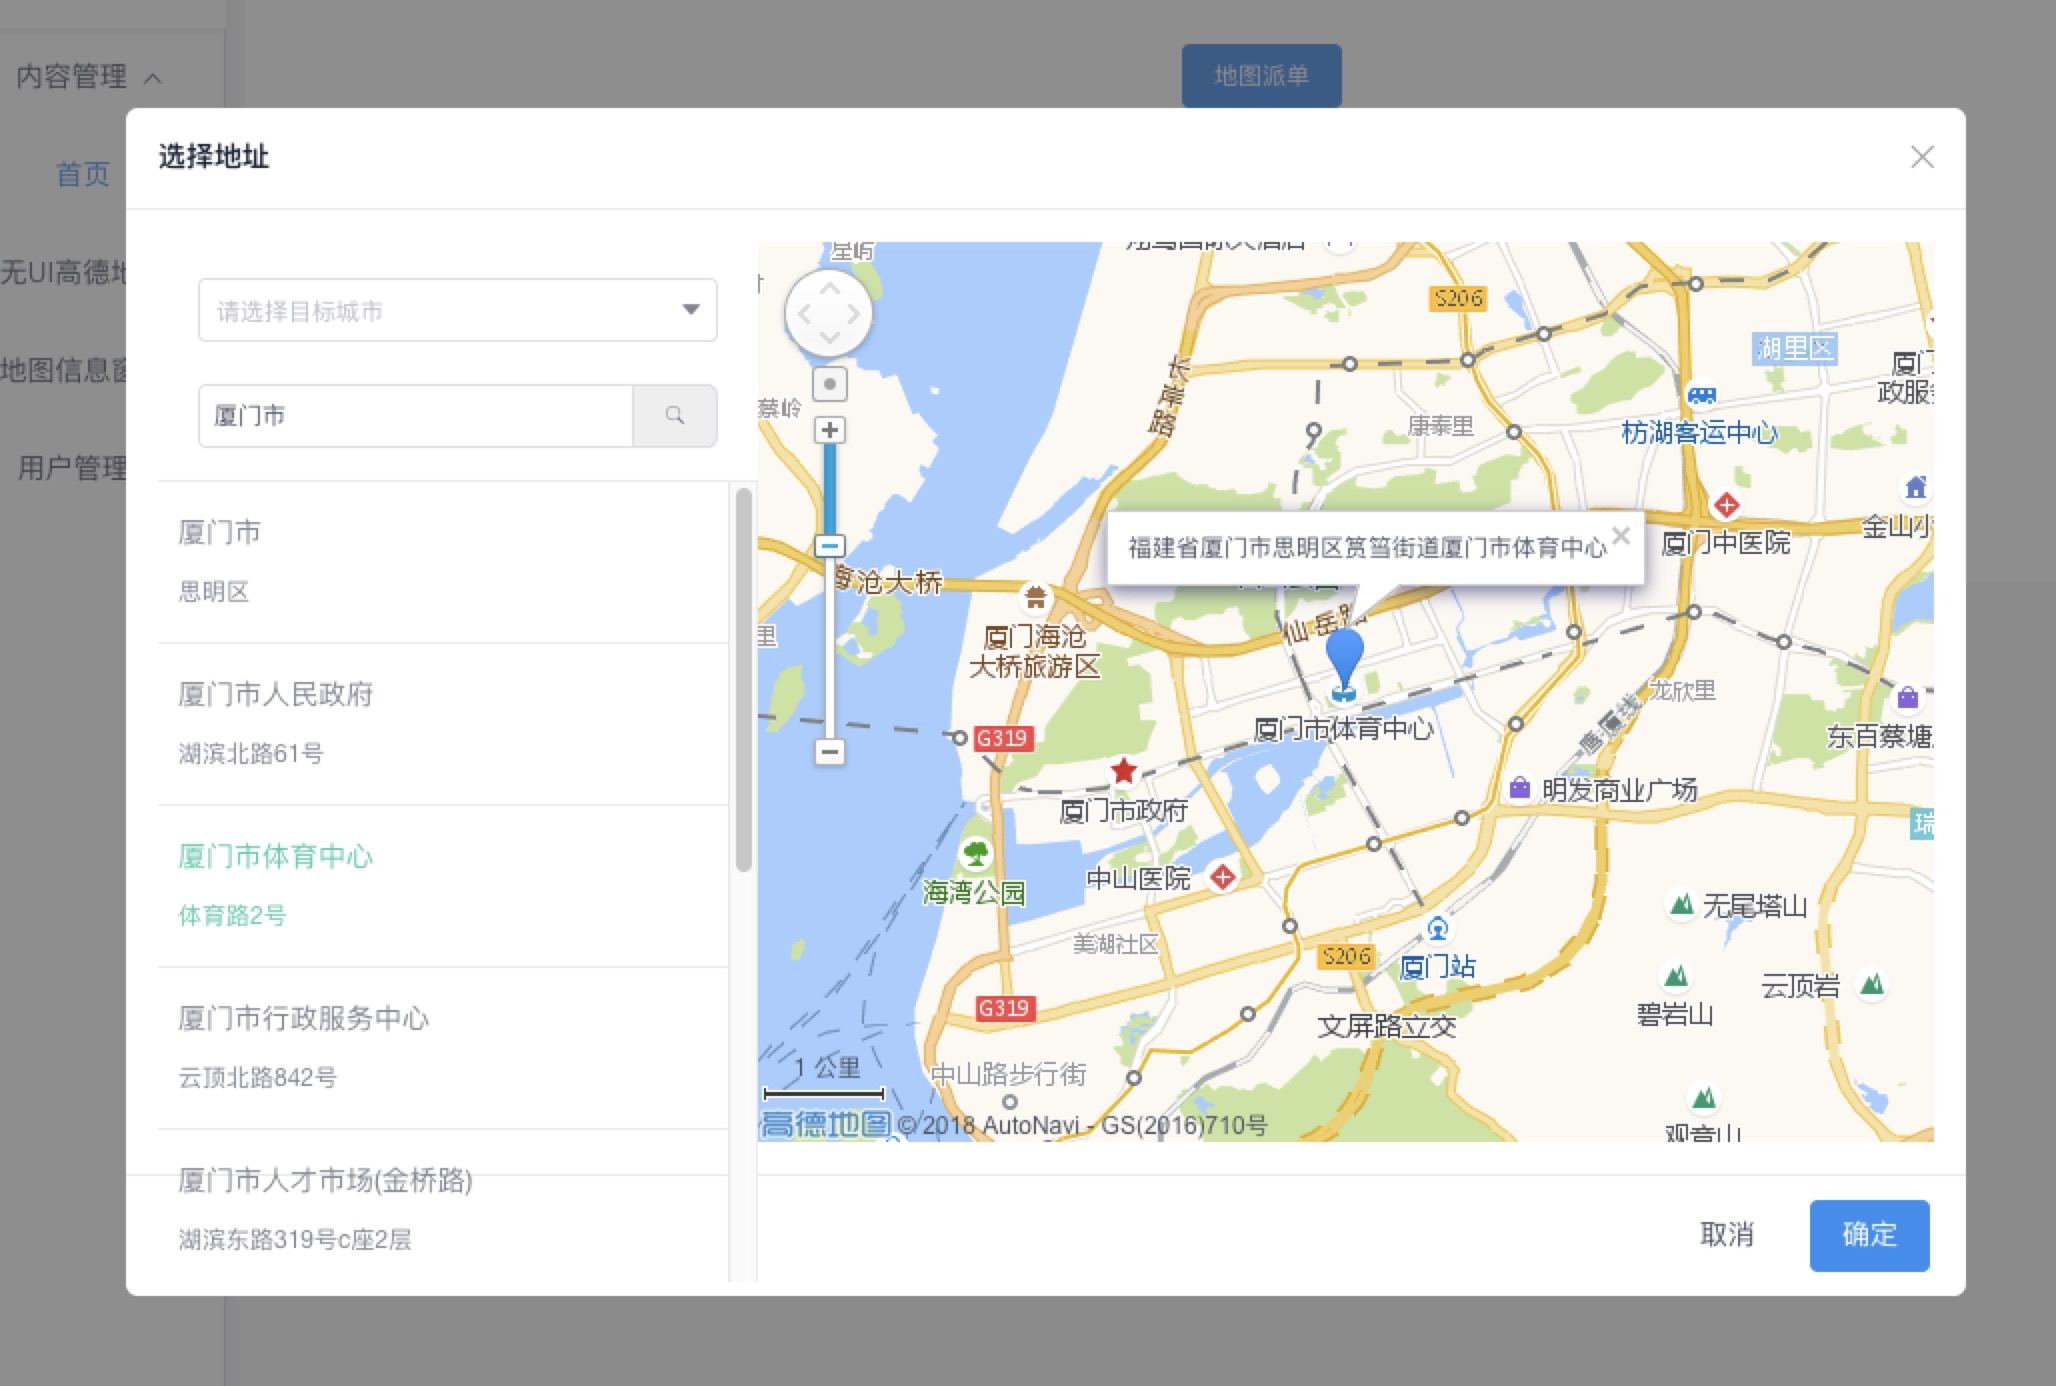
Task: Click the 厦门站 railway station icon
Action: [x=1437, y=930]
